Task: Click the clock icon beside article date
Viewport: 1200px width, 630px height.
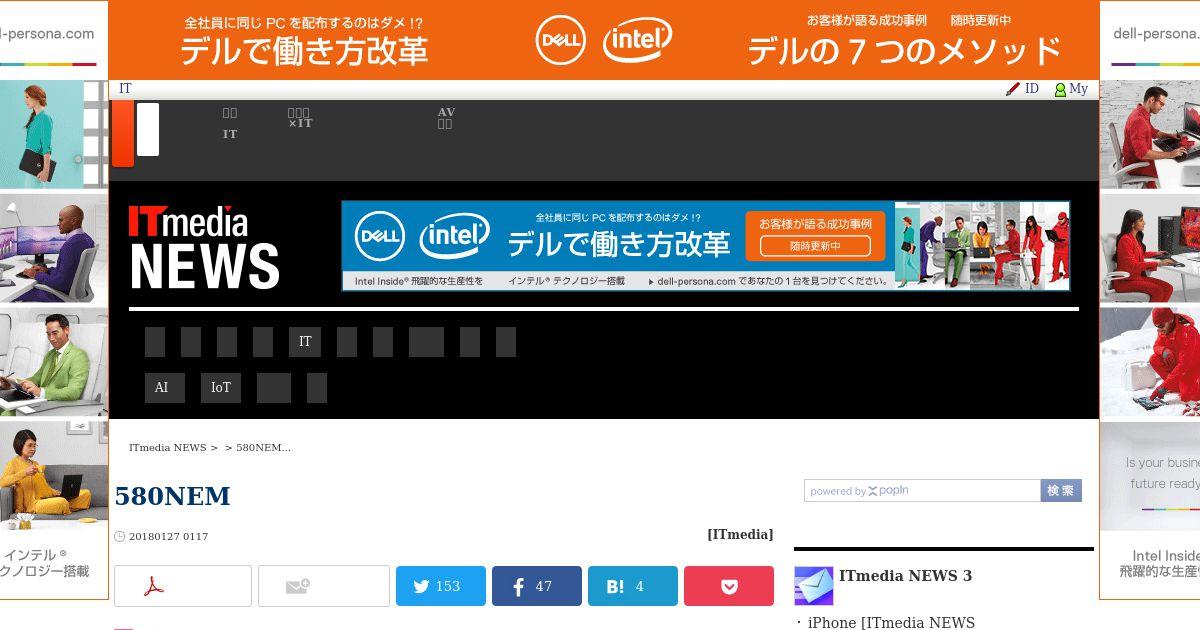Action: [120, 537]
